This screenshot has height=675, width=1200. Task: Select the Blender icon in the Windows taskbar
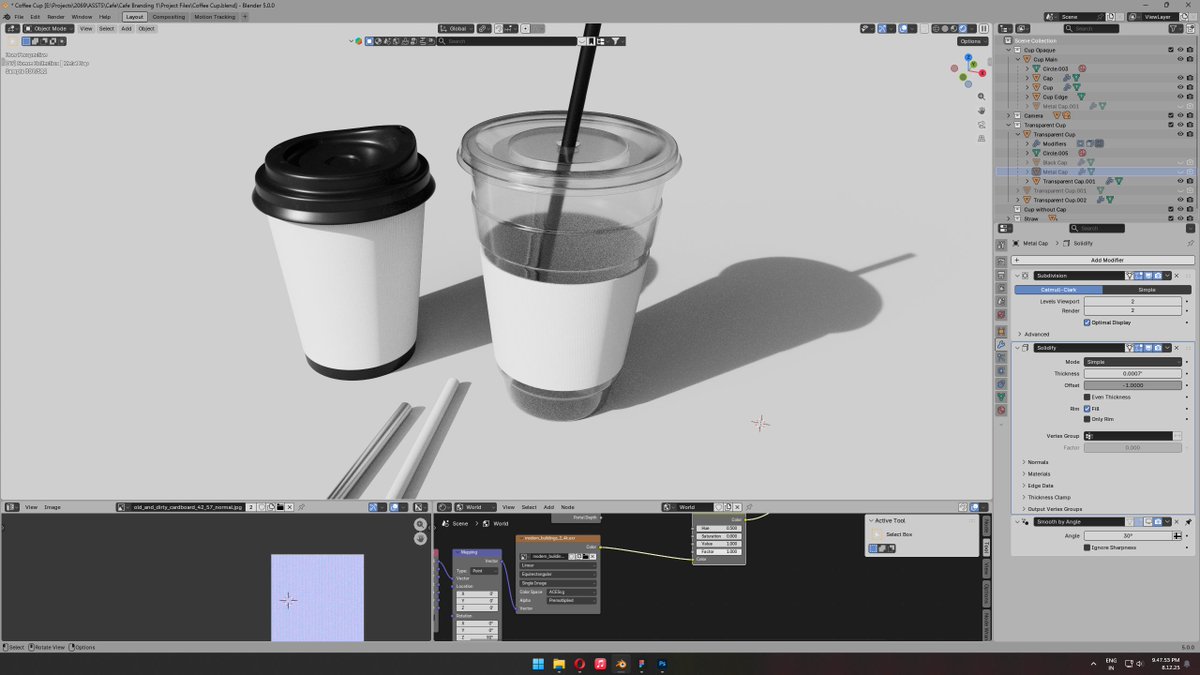(620, 663)
